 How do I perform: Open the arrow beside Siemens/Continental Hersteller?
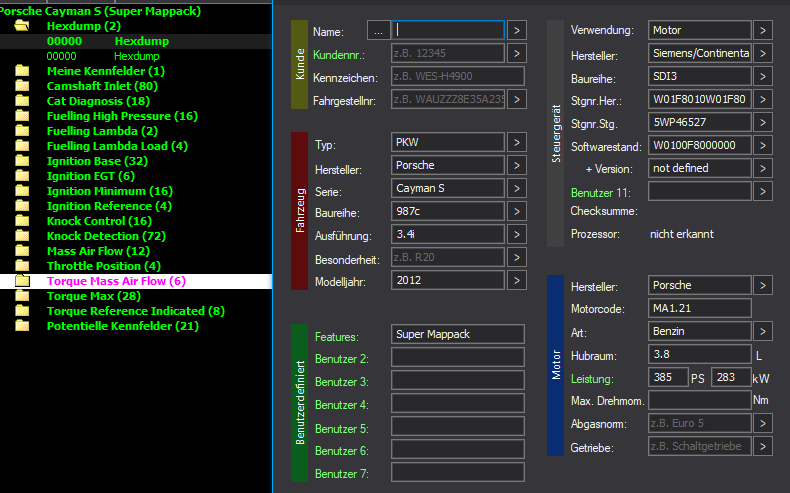[x=763, y=53]
